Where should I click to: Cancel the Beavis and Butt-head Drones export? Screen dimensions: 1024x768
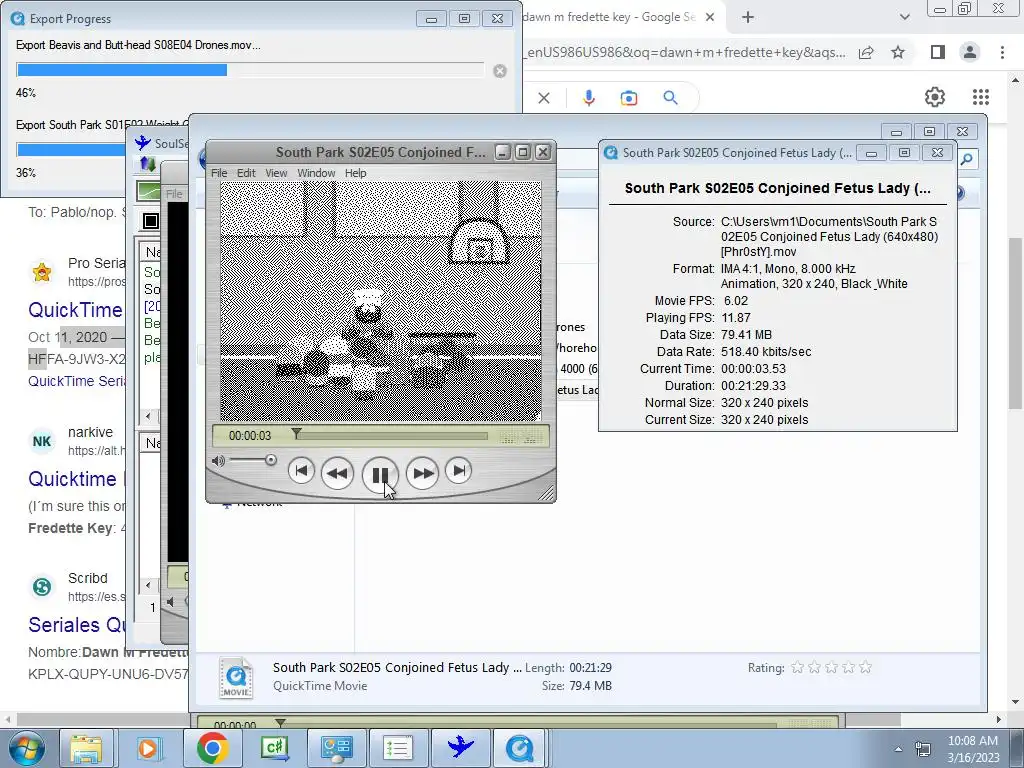tap(500, 71)
